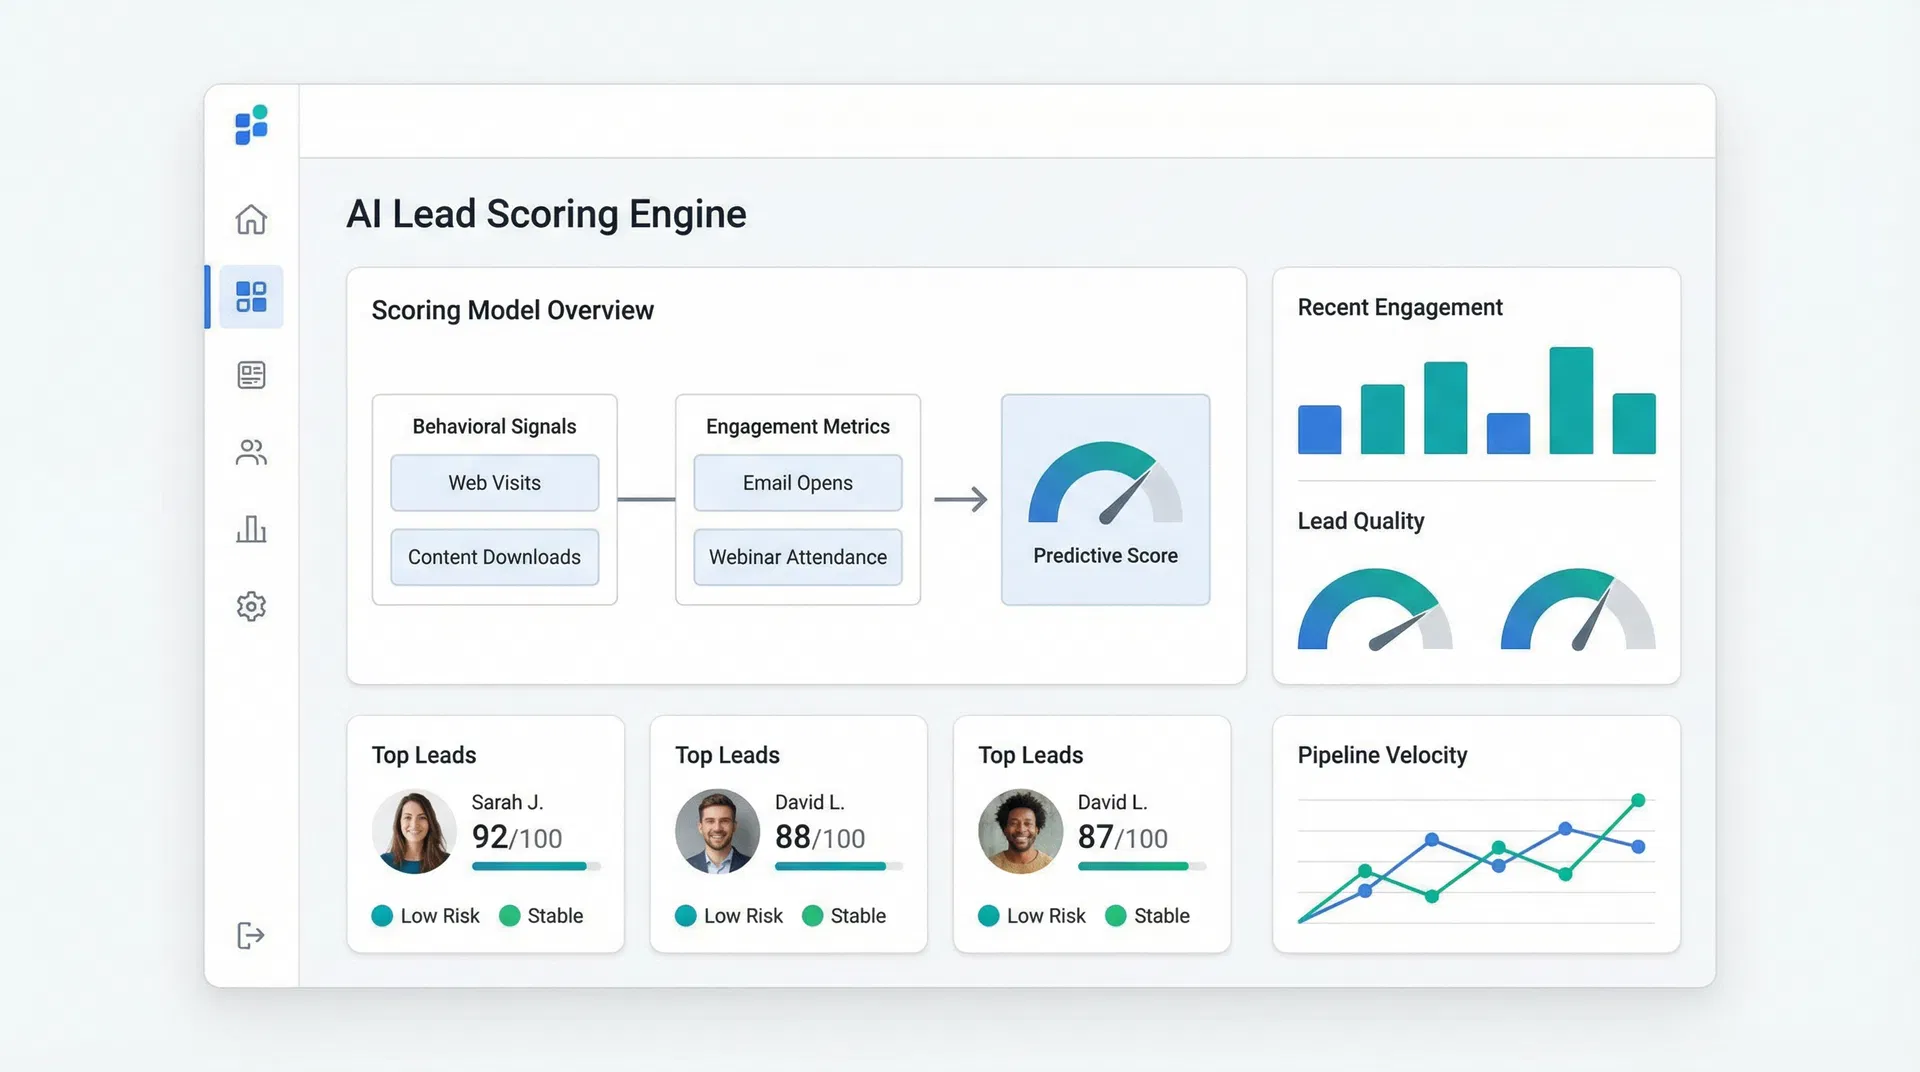Viewport: 1920px width, 1072px height.
Task: Open the Reports document icon in sidebar
Action: tap(251, 375)
